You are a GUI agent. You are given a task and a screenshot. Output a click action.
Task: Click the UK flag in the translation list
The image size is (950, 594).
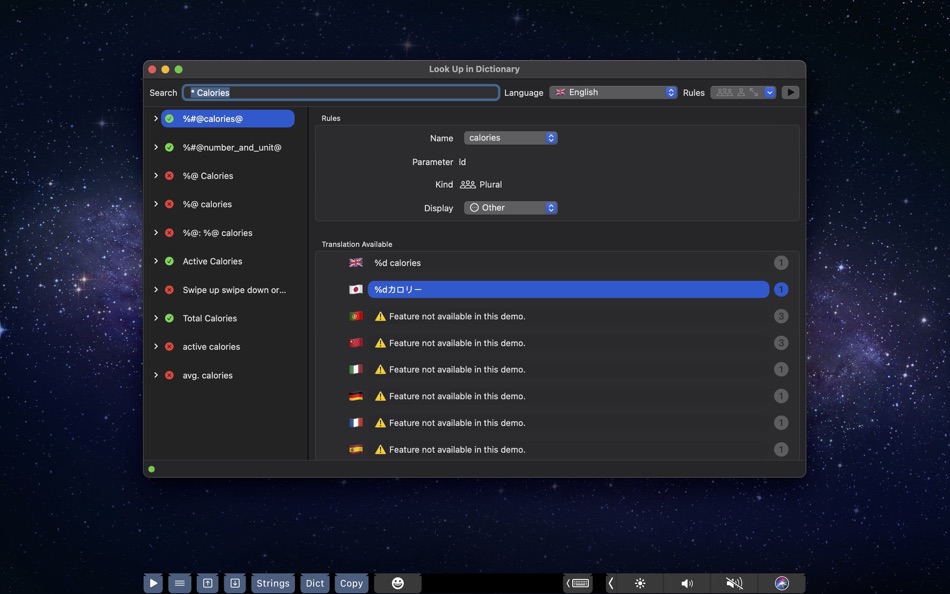coord(356,262)
